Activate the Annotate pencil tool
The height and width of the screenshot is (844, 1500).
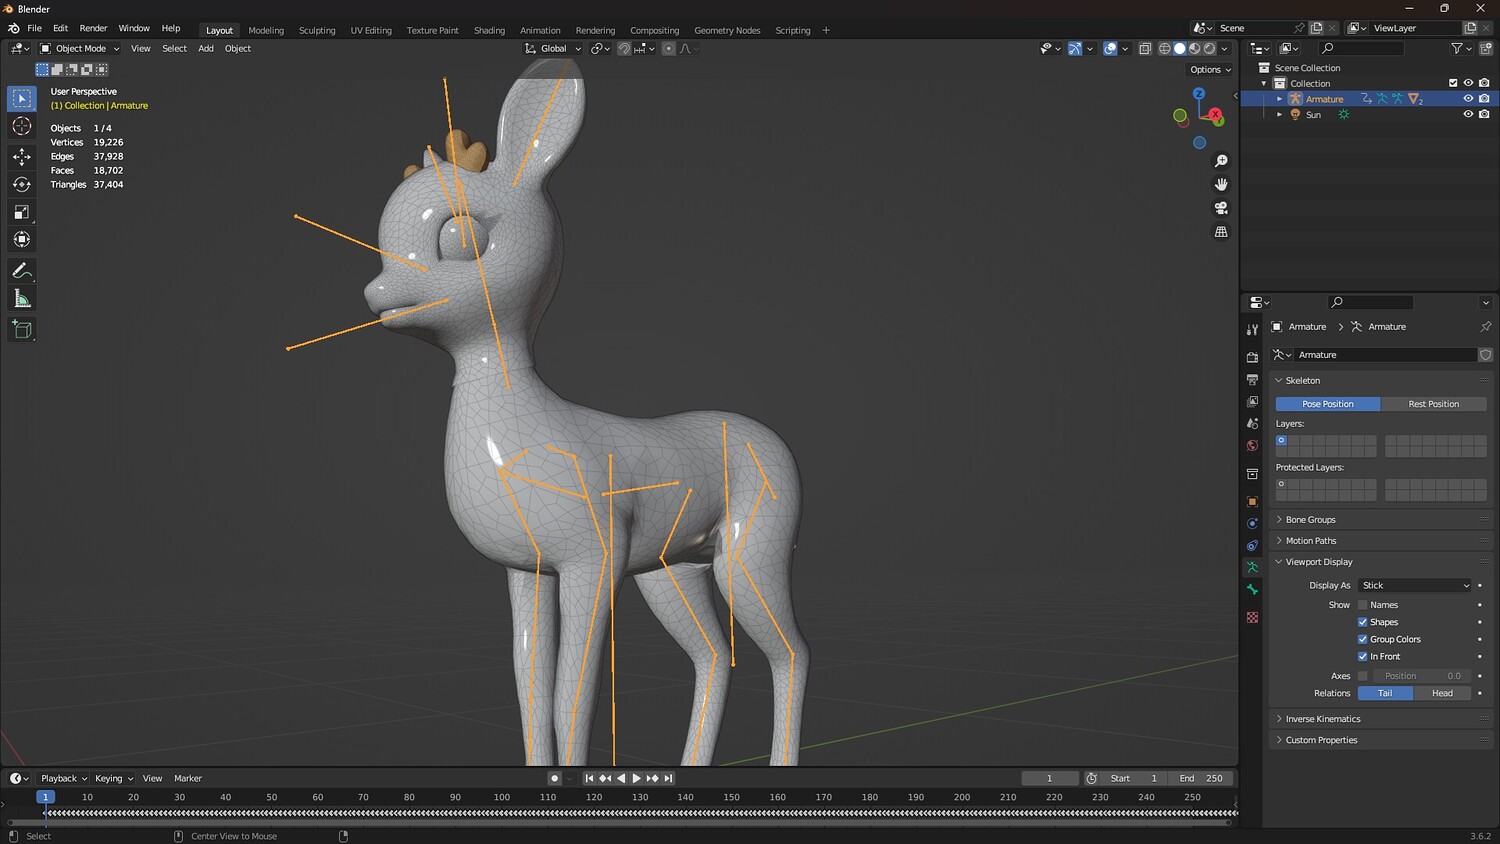tap(22, 271)
